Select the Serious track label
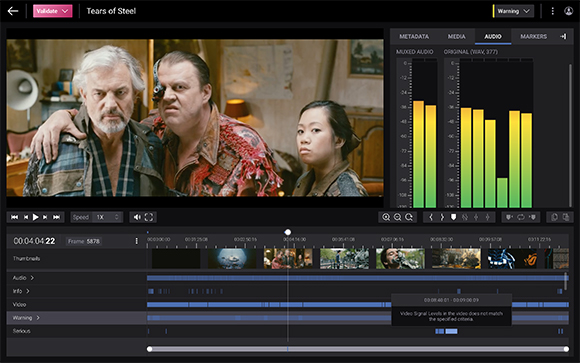 pyautogui.click(x=21, y=331)
